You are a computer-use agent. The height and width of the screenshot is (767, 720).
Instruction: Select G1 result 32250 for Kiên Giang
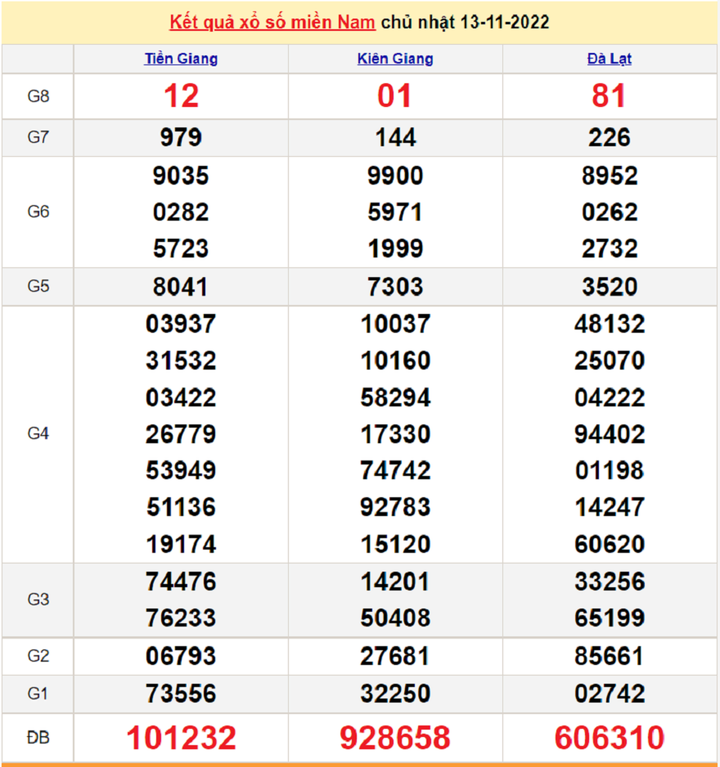click(x=395, y=694)
